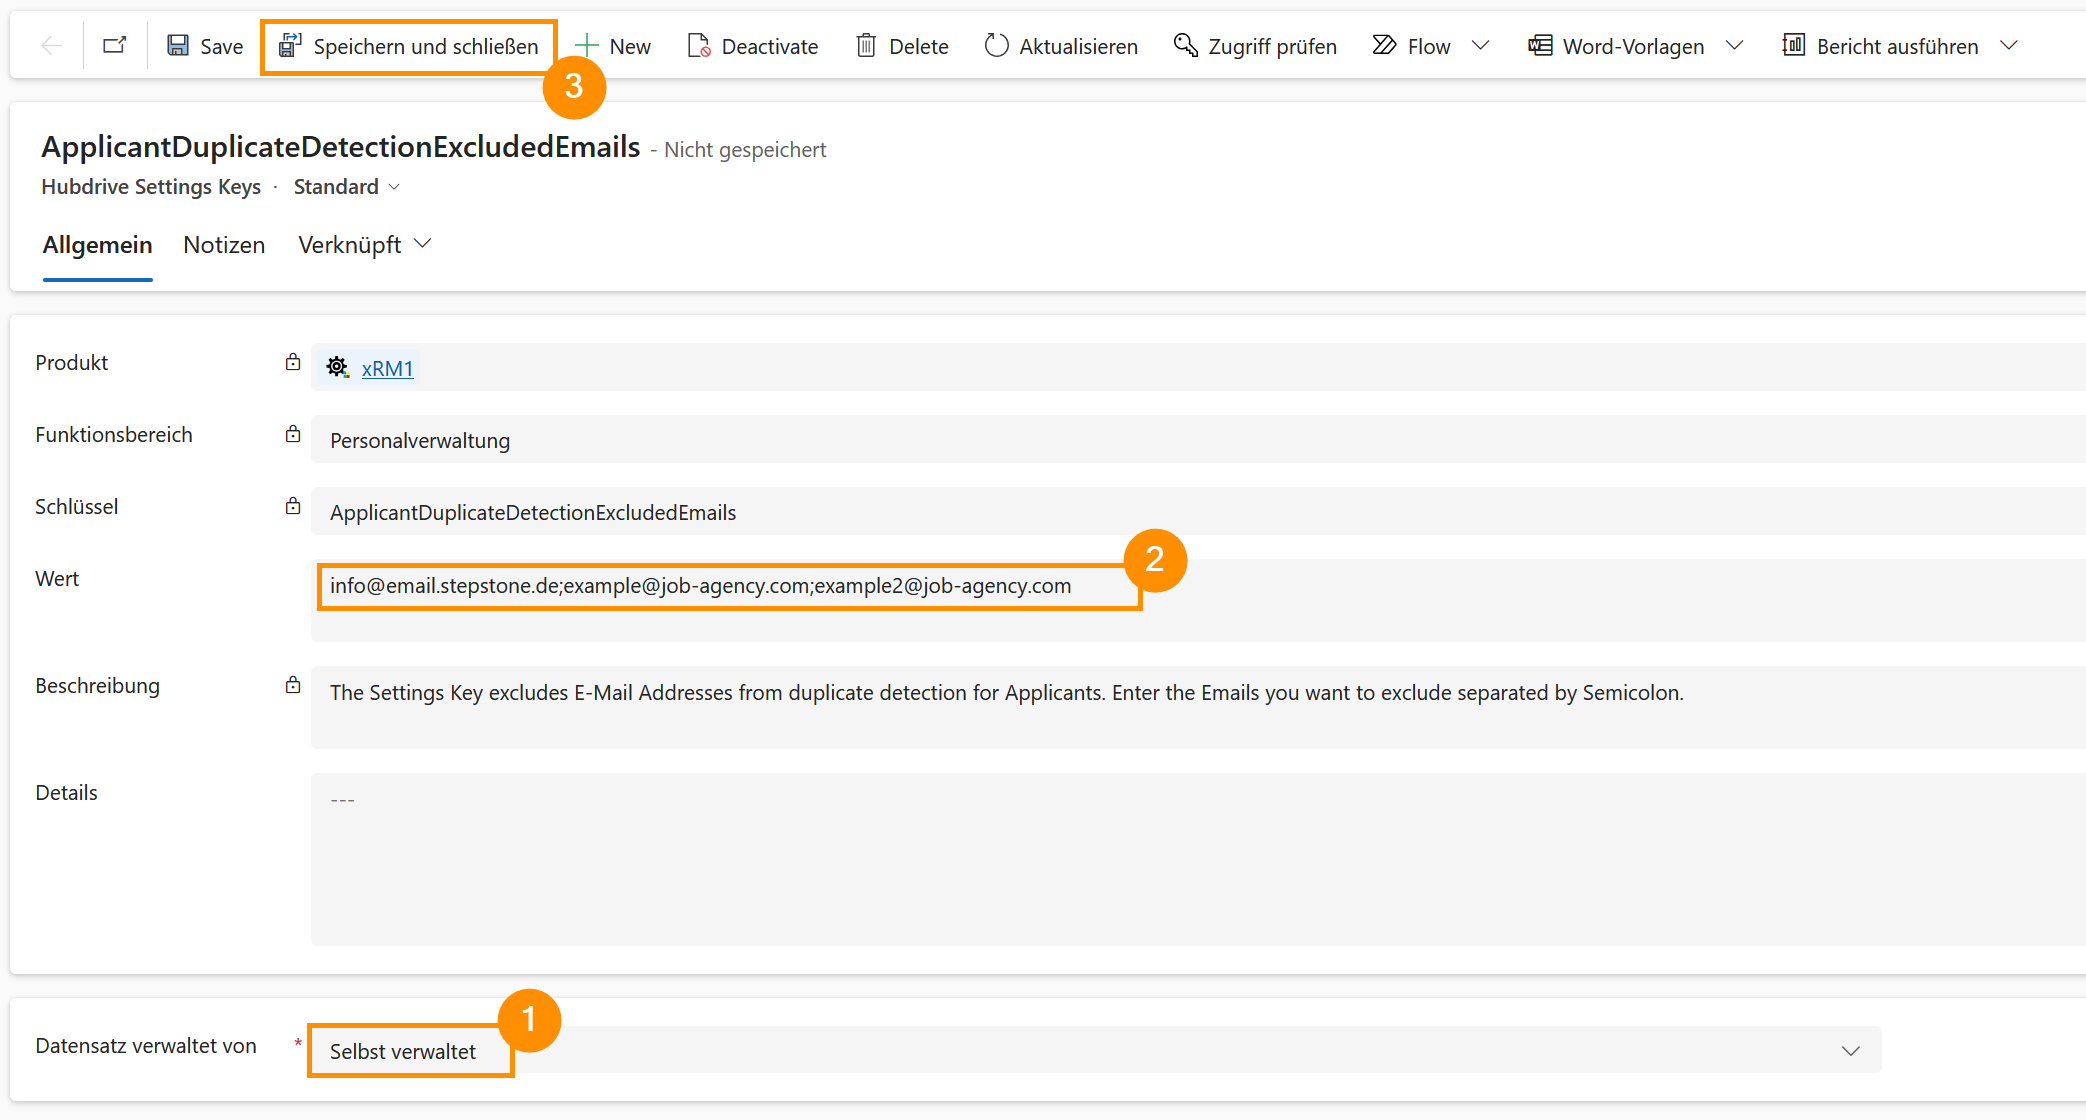
Task: Refresh with the Aktualisieren icon
Action: tap(996, 46)
